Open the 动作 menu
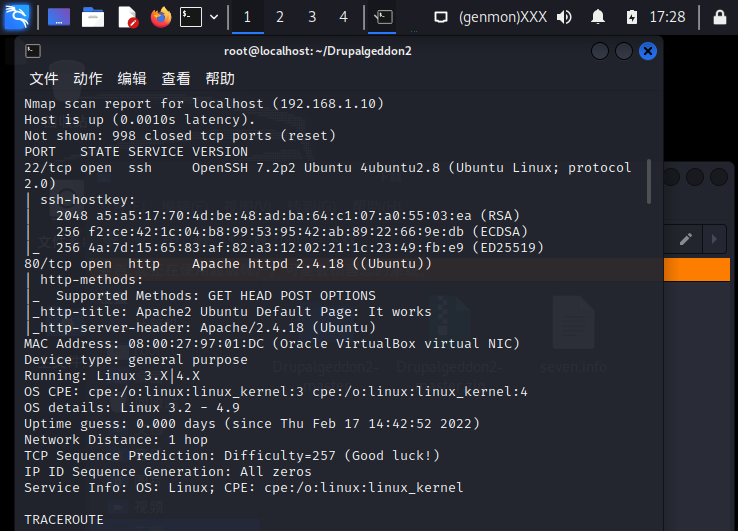 (88, 79)
